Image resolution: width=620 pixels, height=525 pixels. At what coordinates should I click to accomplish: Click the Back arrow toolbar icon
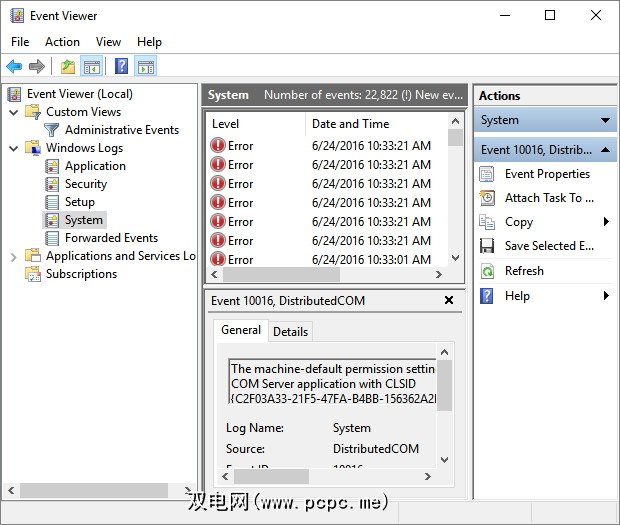point(14,67)
